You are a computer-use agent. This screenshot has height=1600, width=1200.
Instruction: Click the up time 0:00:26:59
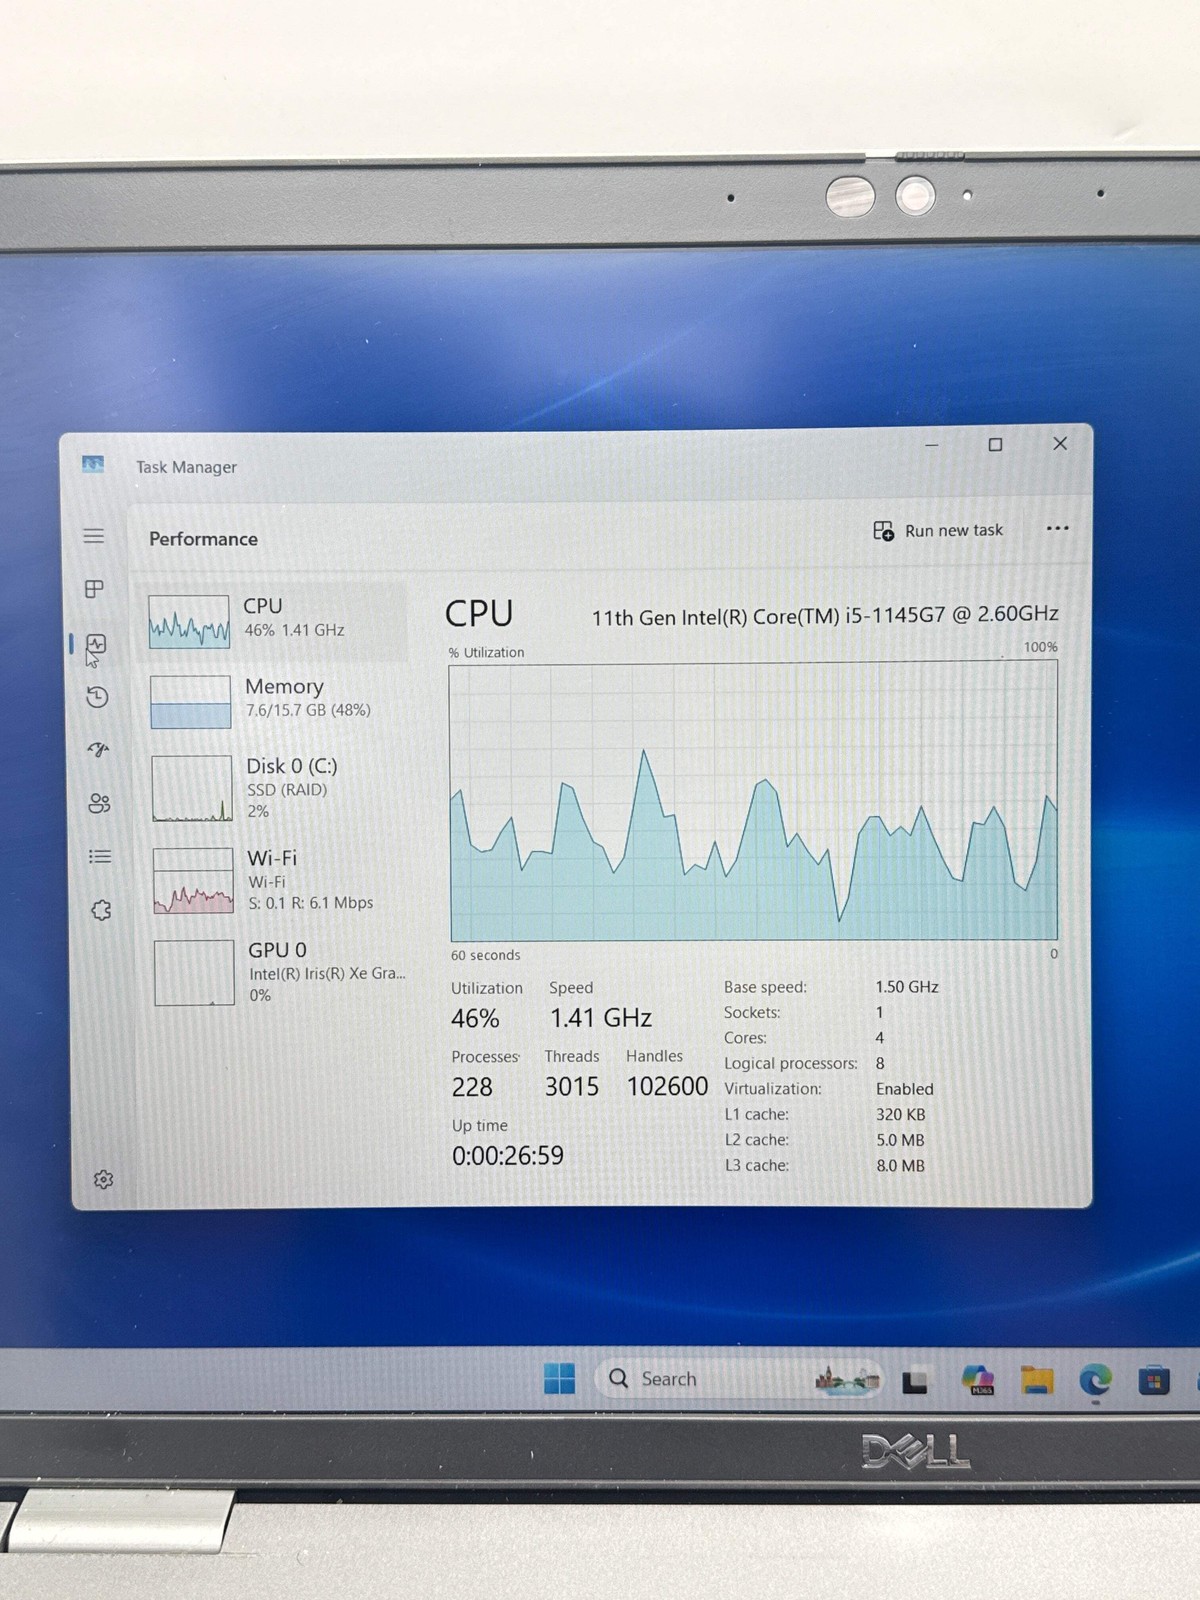tap(508, 1156)
